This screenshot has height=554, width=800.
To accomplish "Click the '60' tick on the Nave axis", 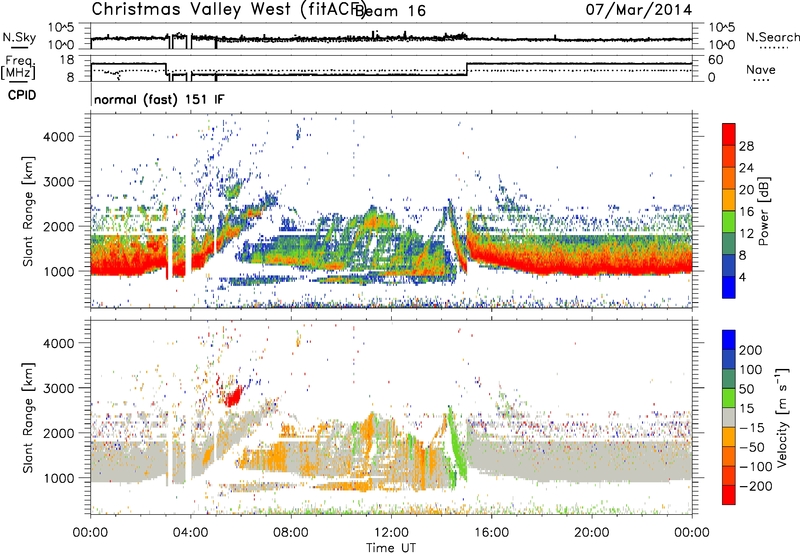I will tap(716, 60).
